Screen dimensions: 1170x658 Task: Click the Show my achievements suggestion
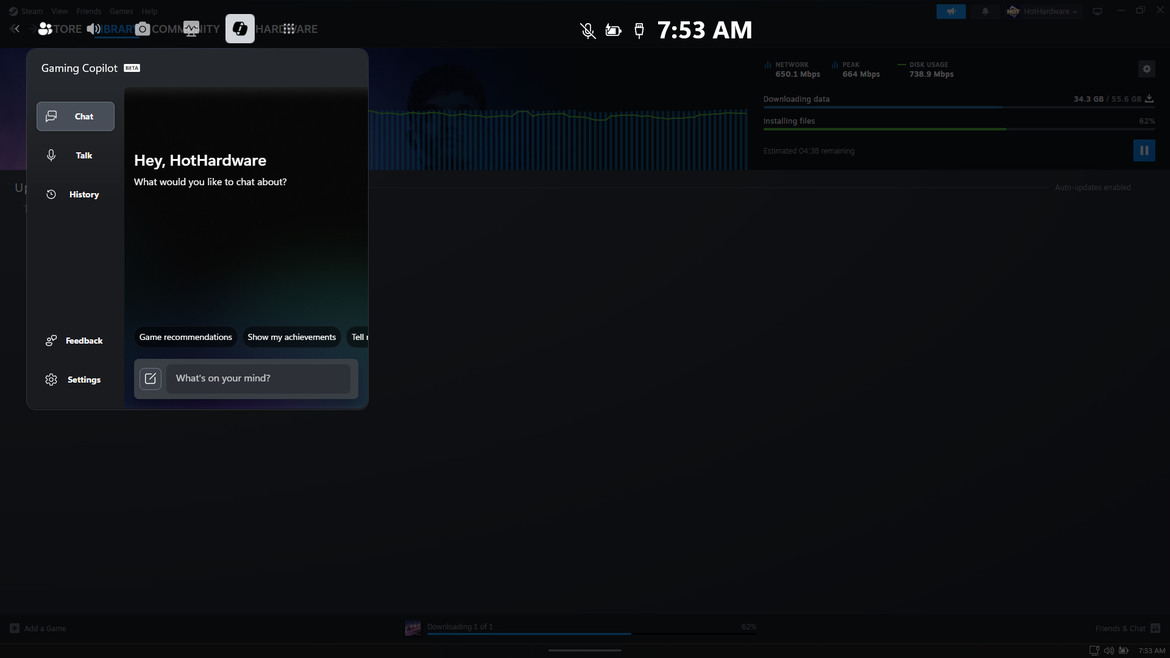[x=291, y=337]
